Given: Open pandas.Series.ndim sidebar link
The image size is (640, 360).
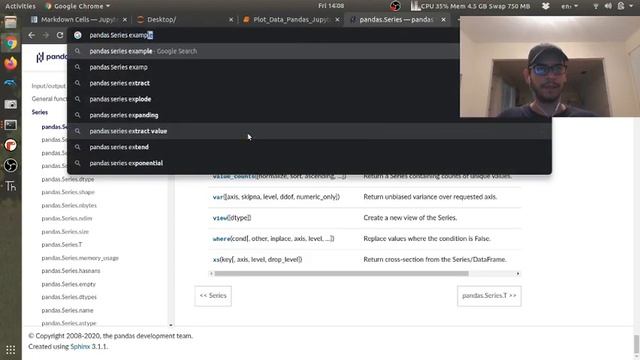Looking at the screenshot, I should pos(67,218).
